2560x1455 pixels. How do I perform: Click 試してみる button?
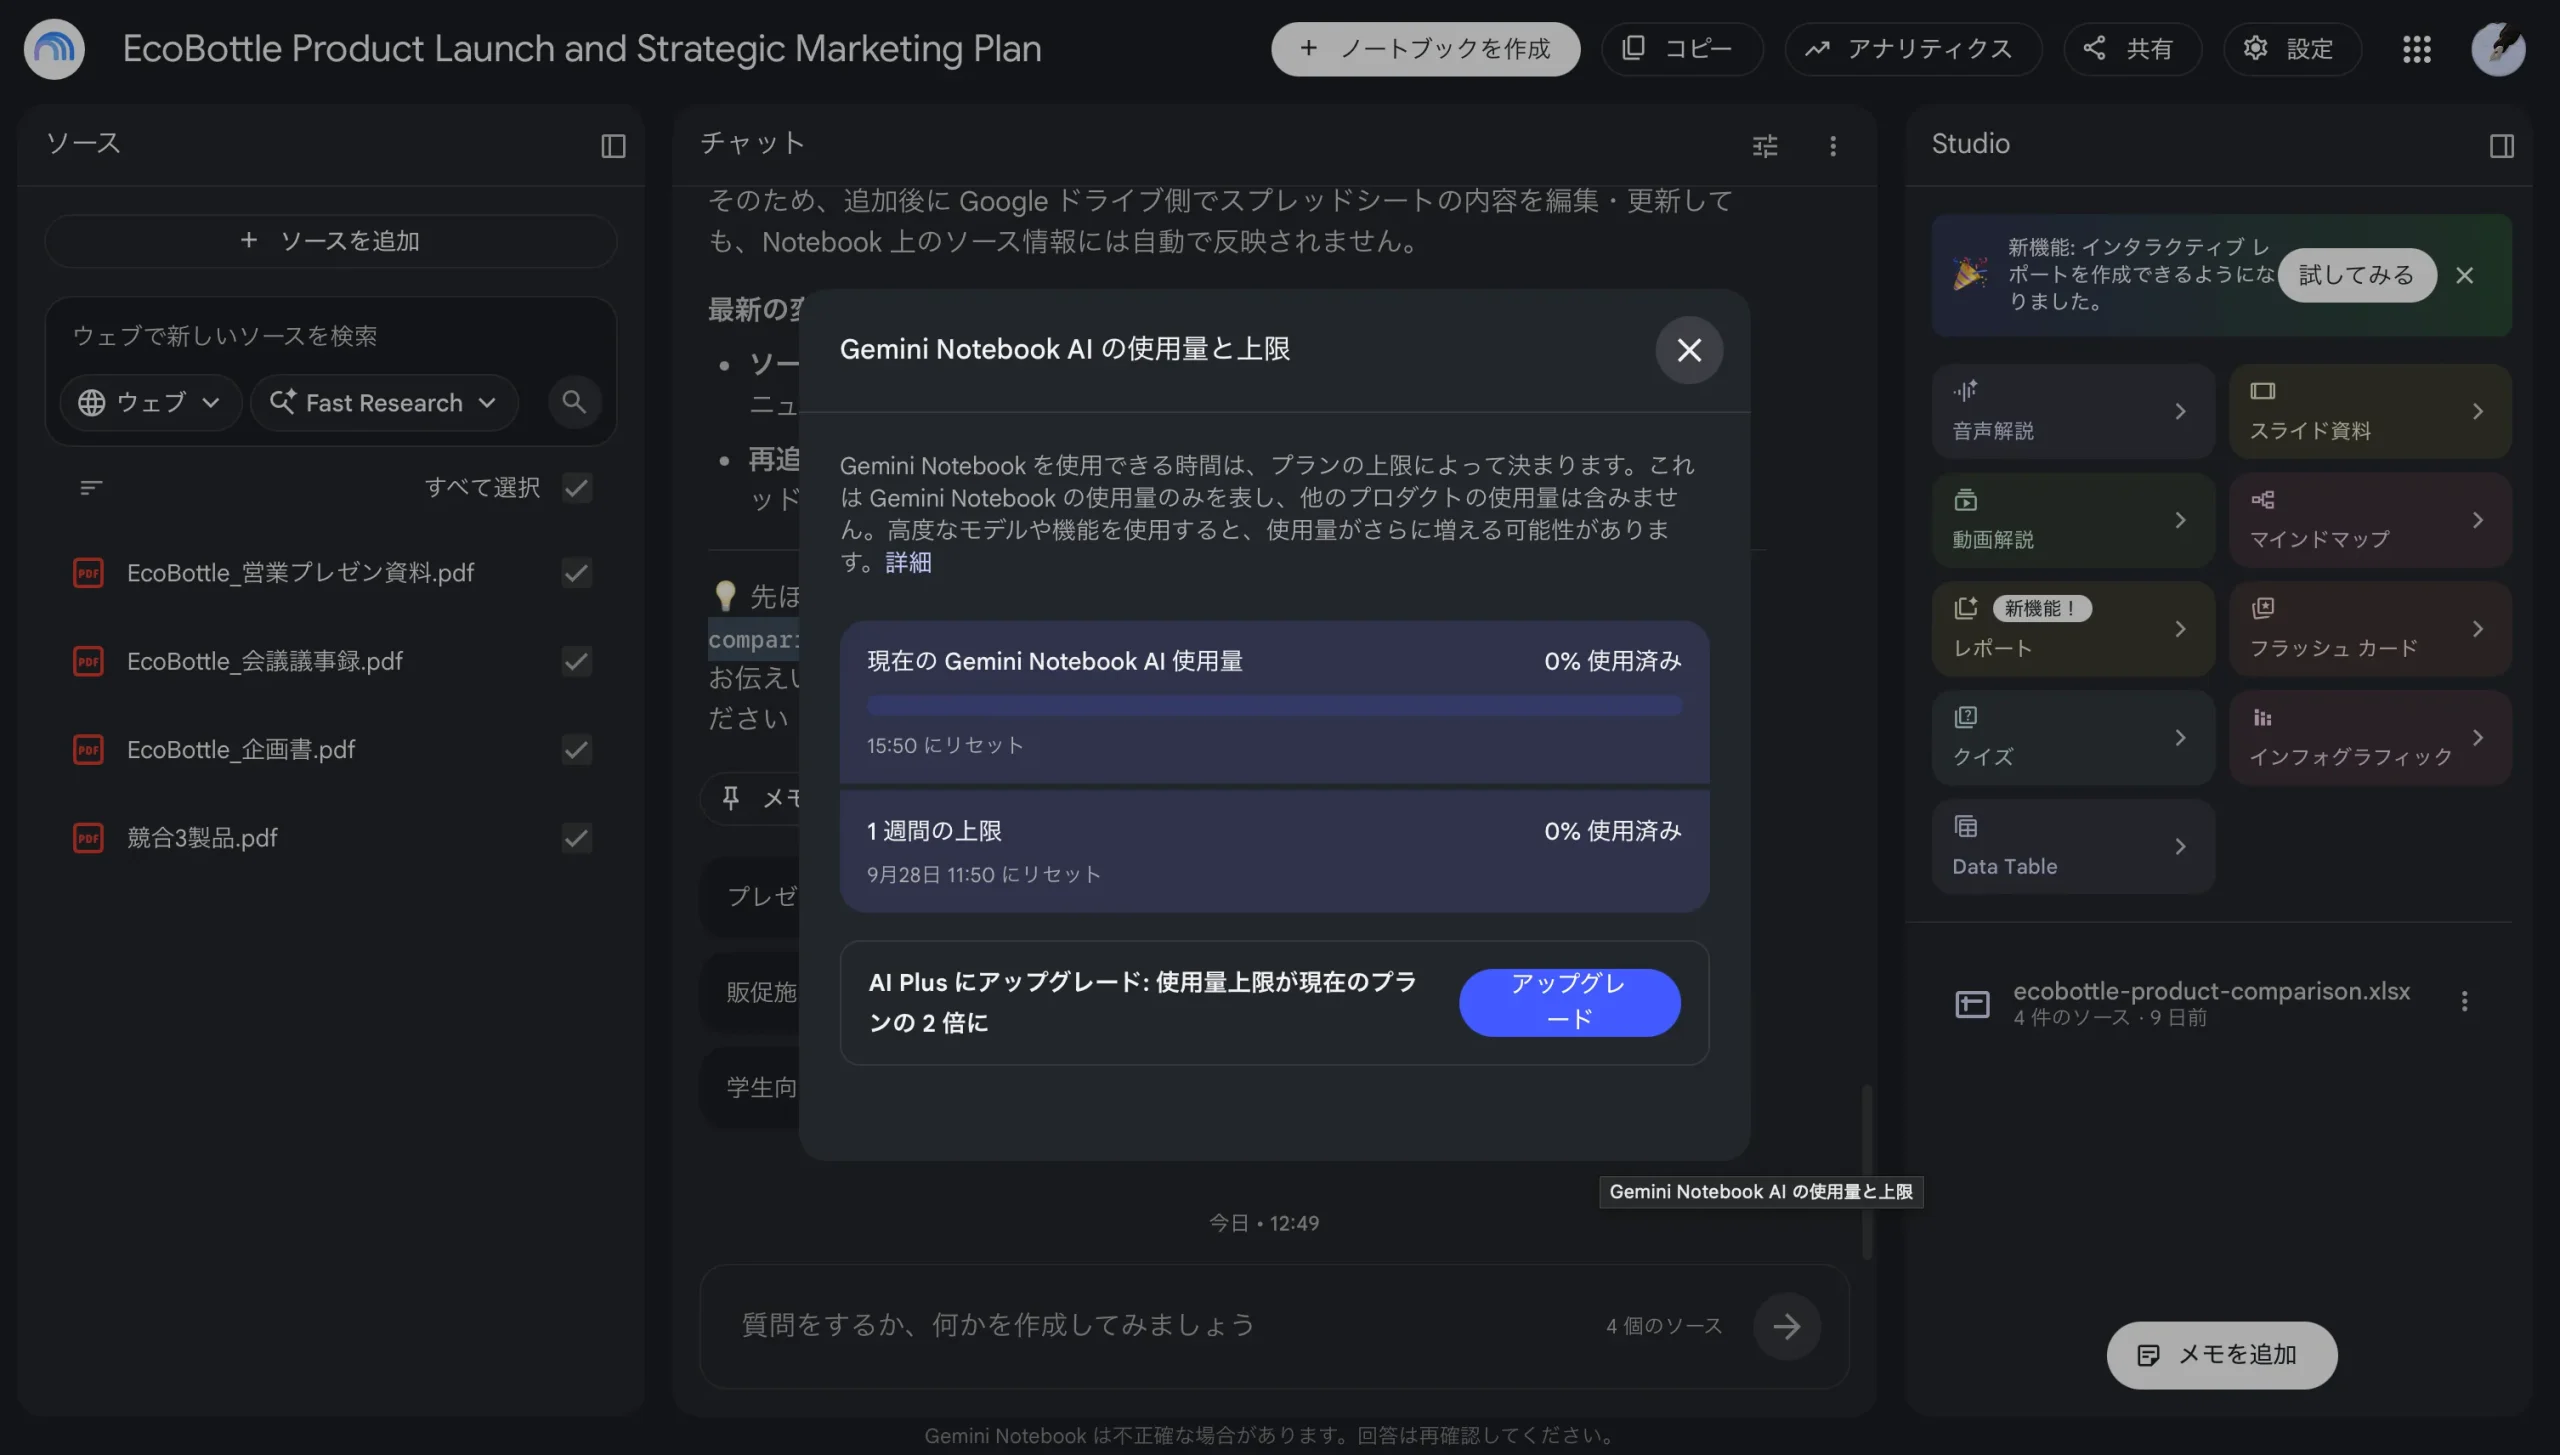tap(2357, 275)
